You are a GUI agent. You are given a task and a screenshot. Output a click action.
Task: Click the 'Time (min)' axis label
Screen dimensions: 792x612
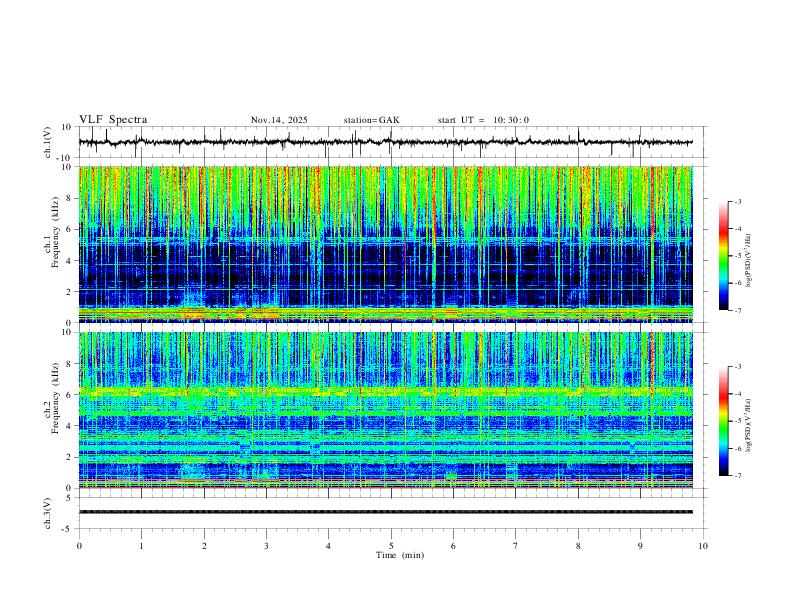(400, 555)
